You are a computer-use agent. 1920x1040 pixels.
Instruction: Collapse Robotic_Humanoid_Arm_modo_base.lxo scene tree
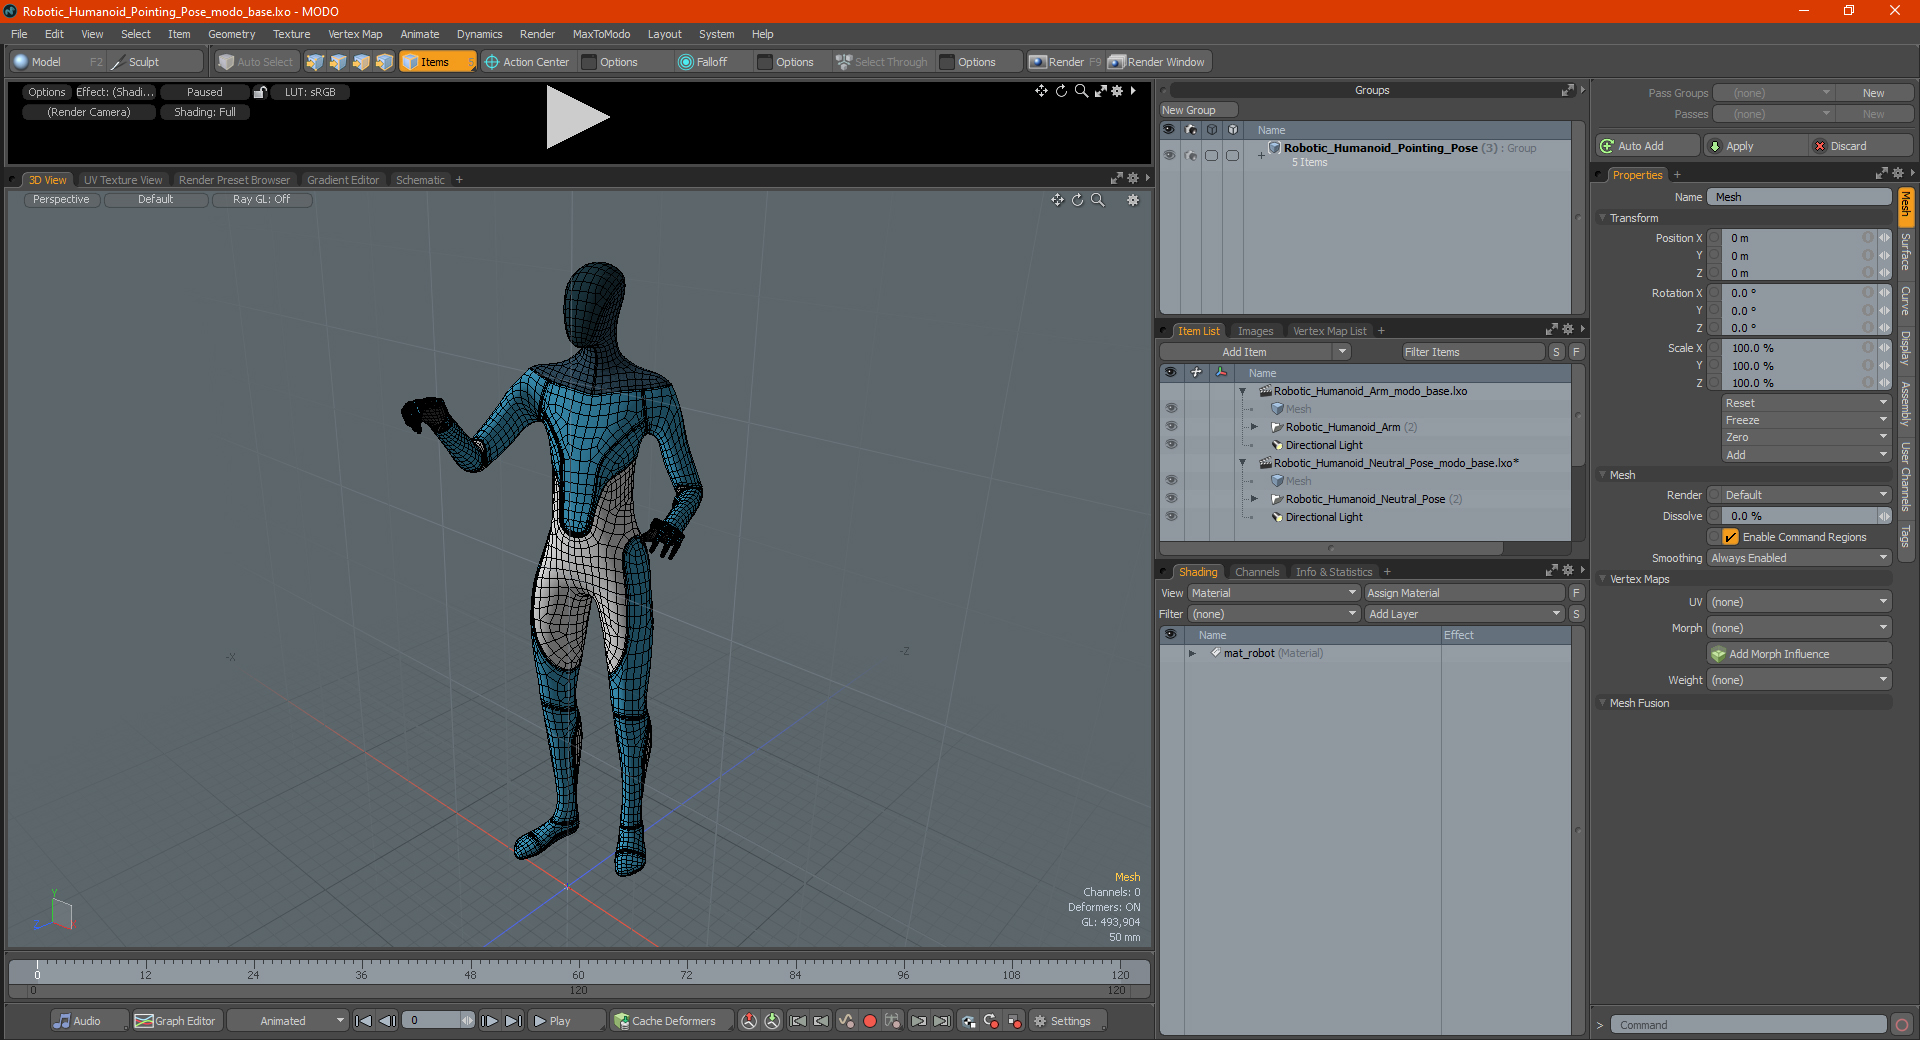tap(1243, 391)
